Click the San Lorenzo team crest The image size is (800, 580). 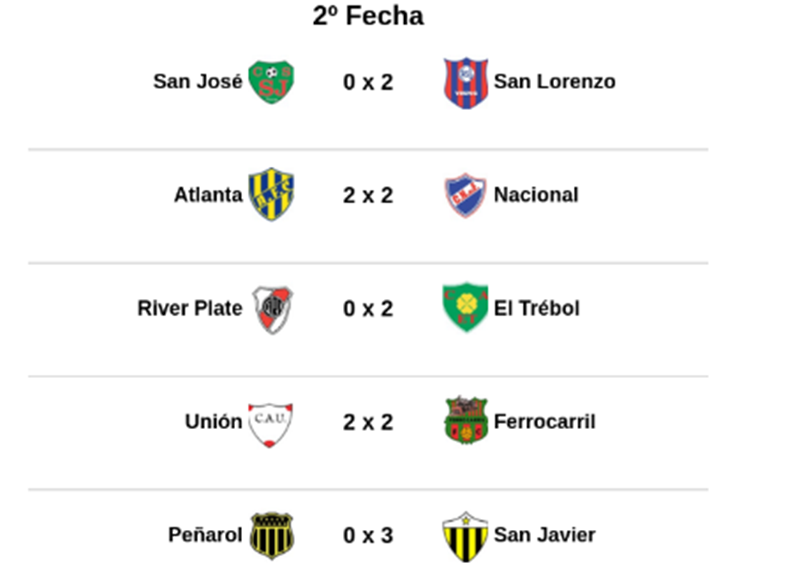pyautogui.click(x=465, y=82)
